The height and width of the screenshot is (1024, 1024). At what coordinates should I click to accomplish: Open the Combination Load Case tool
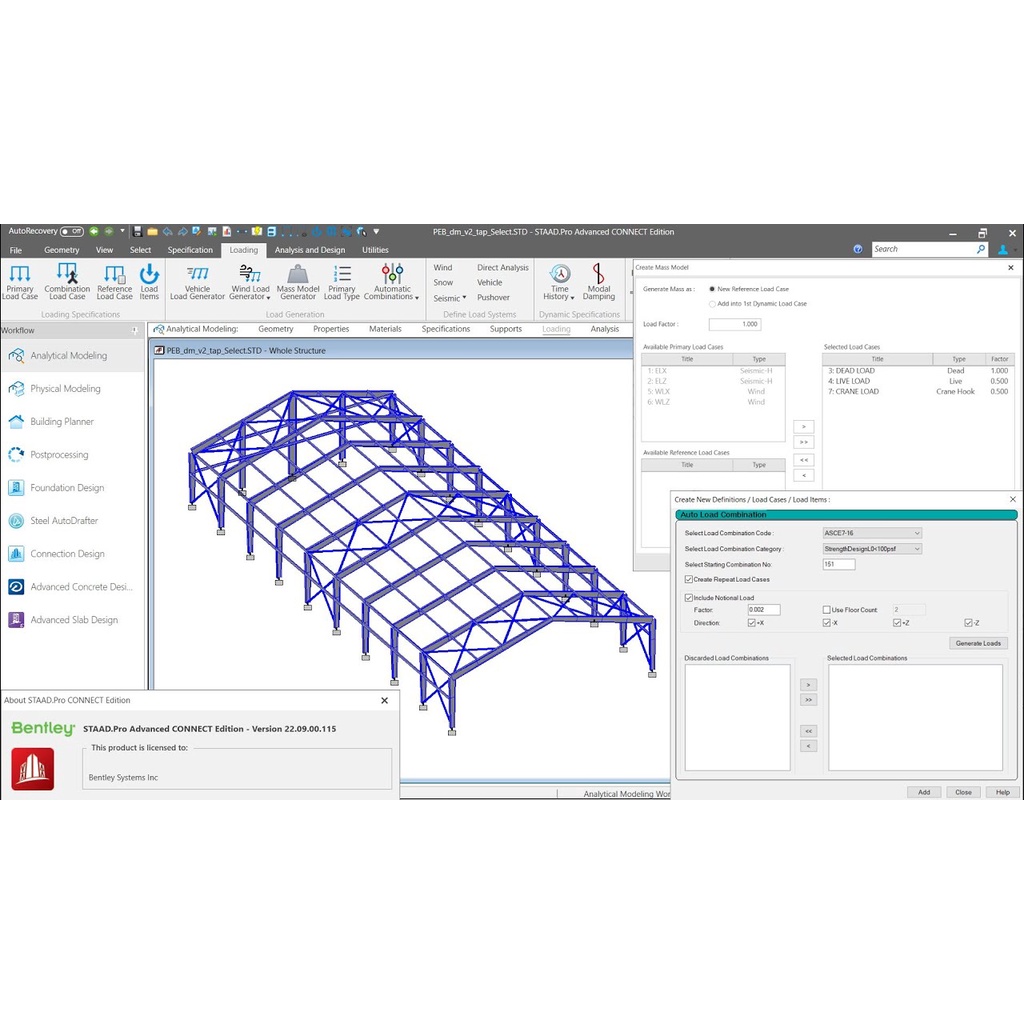pyautogui.click(x=67, y=281)
